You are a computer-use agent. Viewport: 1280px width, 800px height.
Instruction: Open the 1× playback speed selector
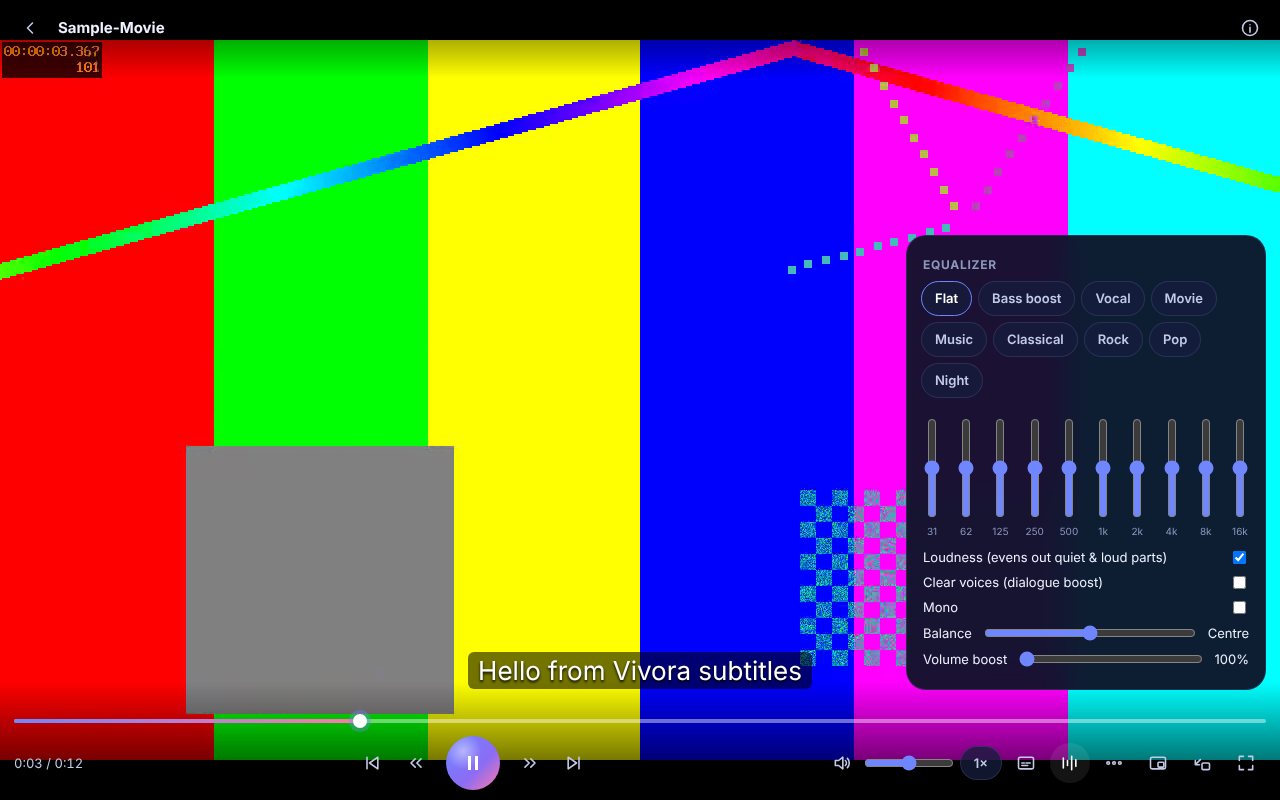[981, 763]
